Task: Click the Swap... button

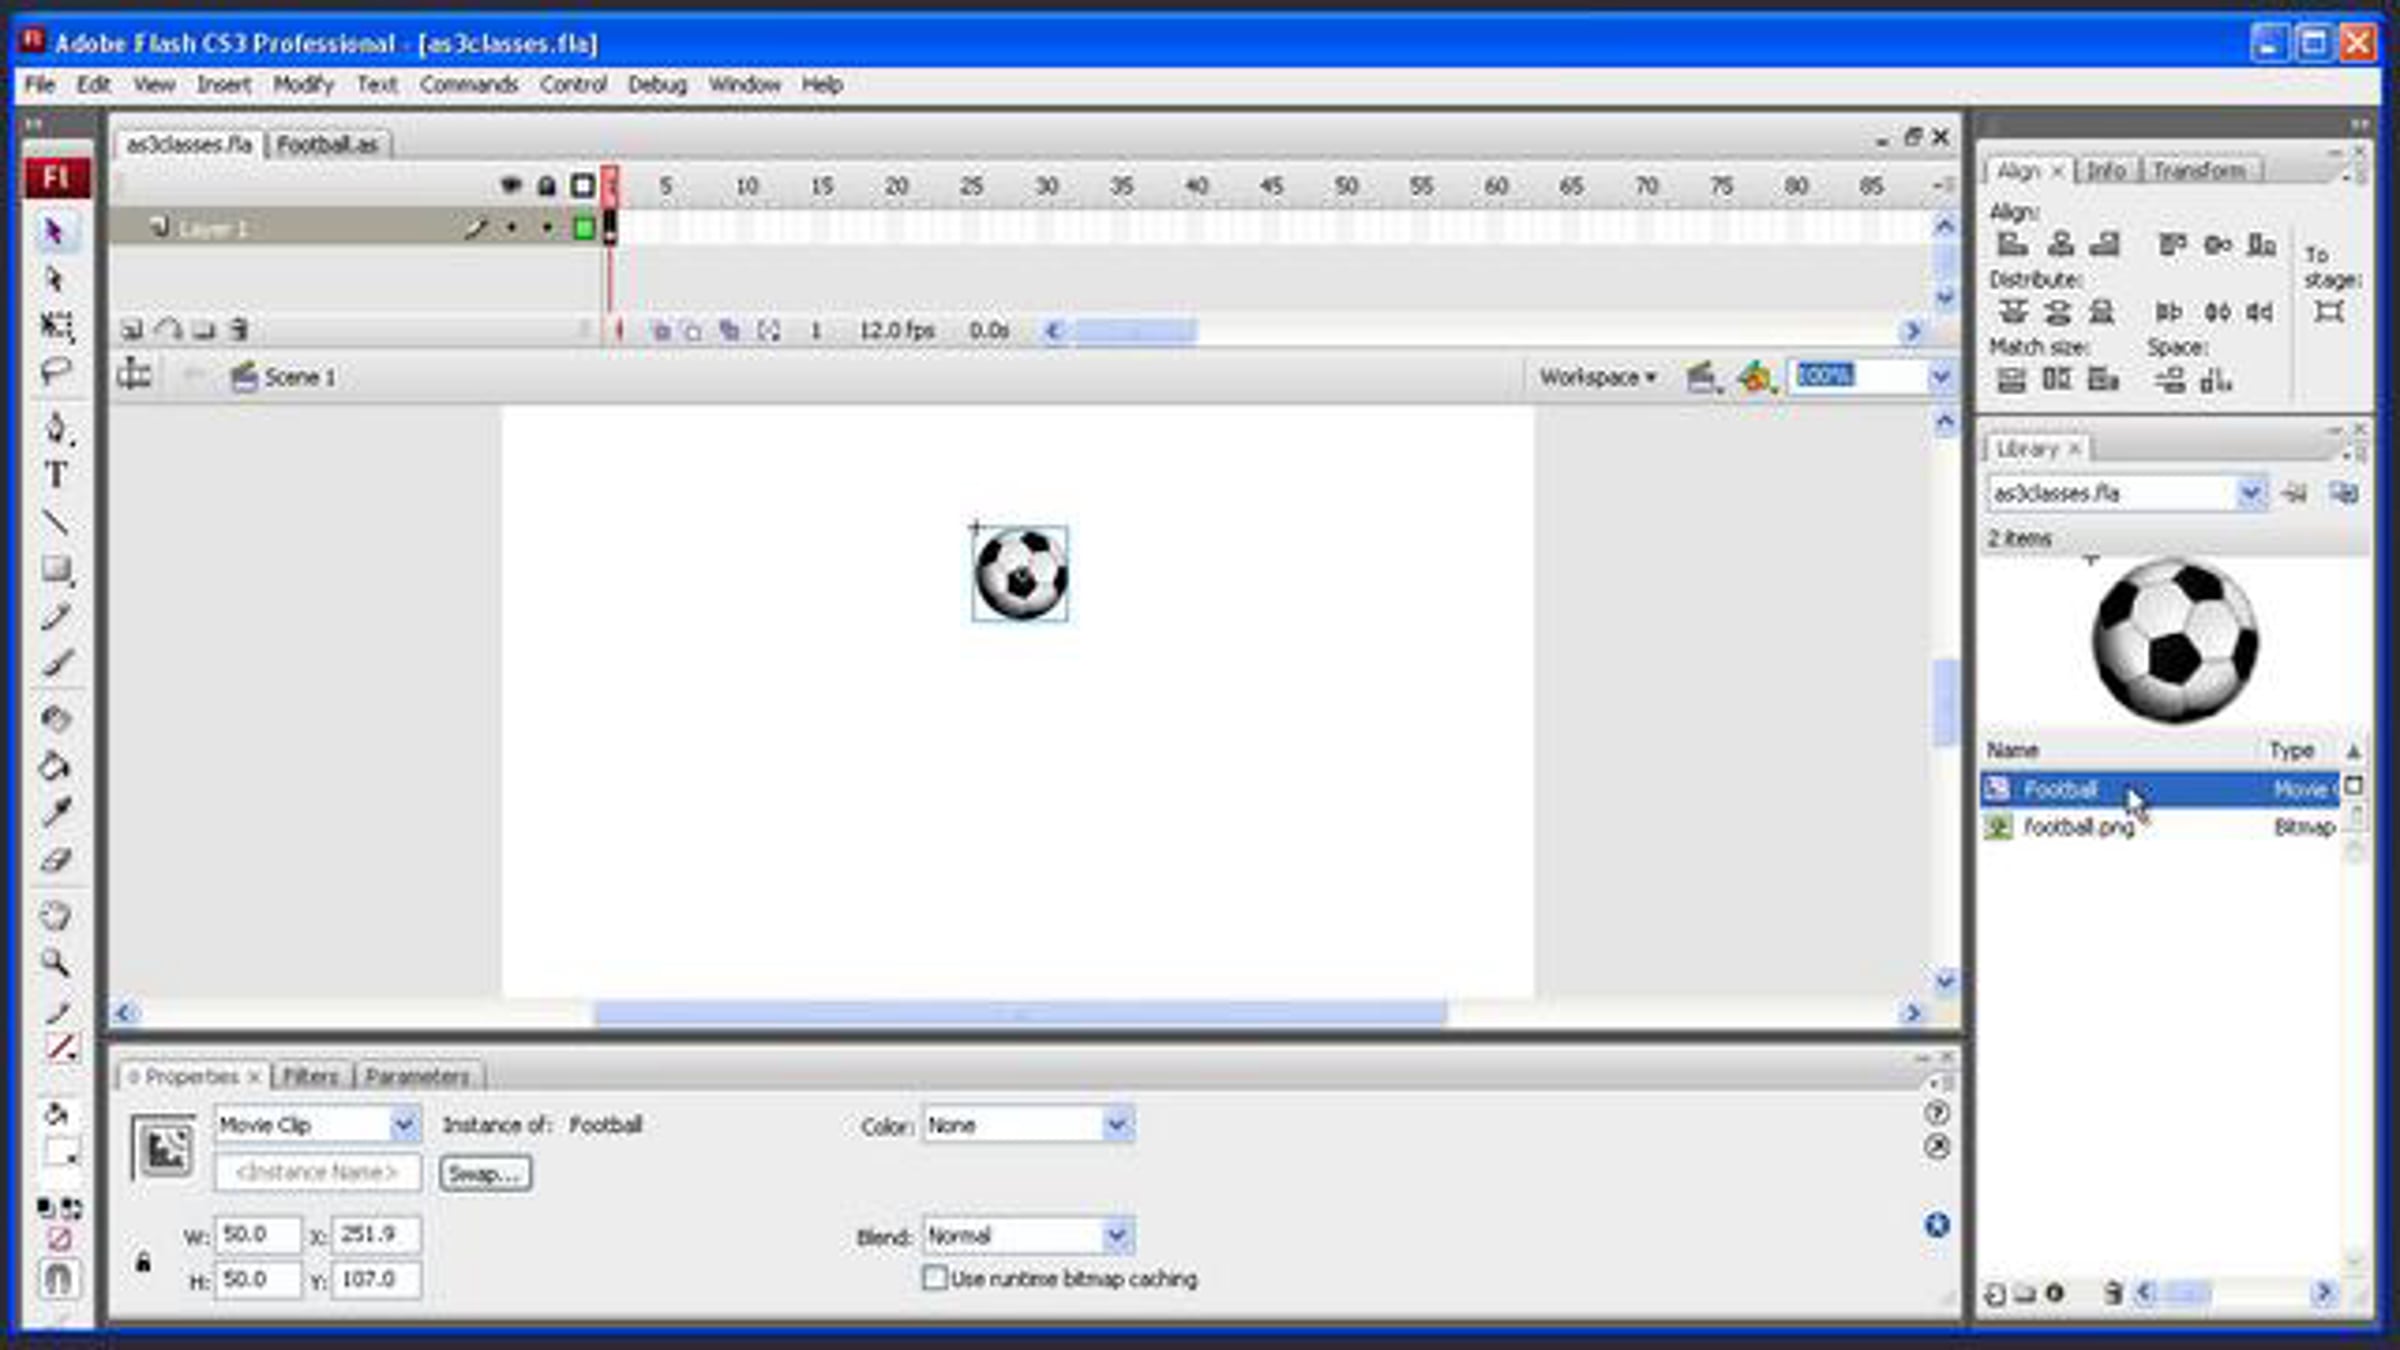Action: (485, 1173)
